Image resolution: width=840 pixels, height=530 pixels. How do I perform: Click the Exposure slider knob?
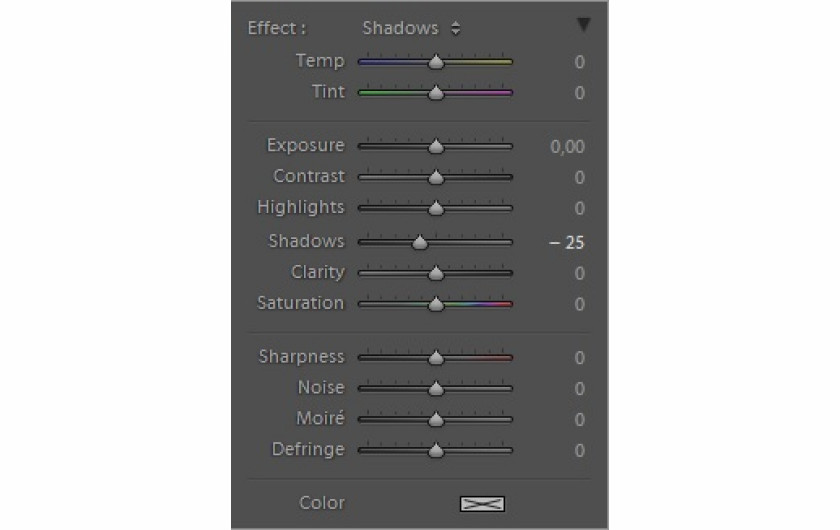[x=436, y=146]
